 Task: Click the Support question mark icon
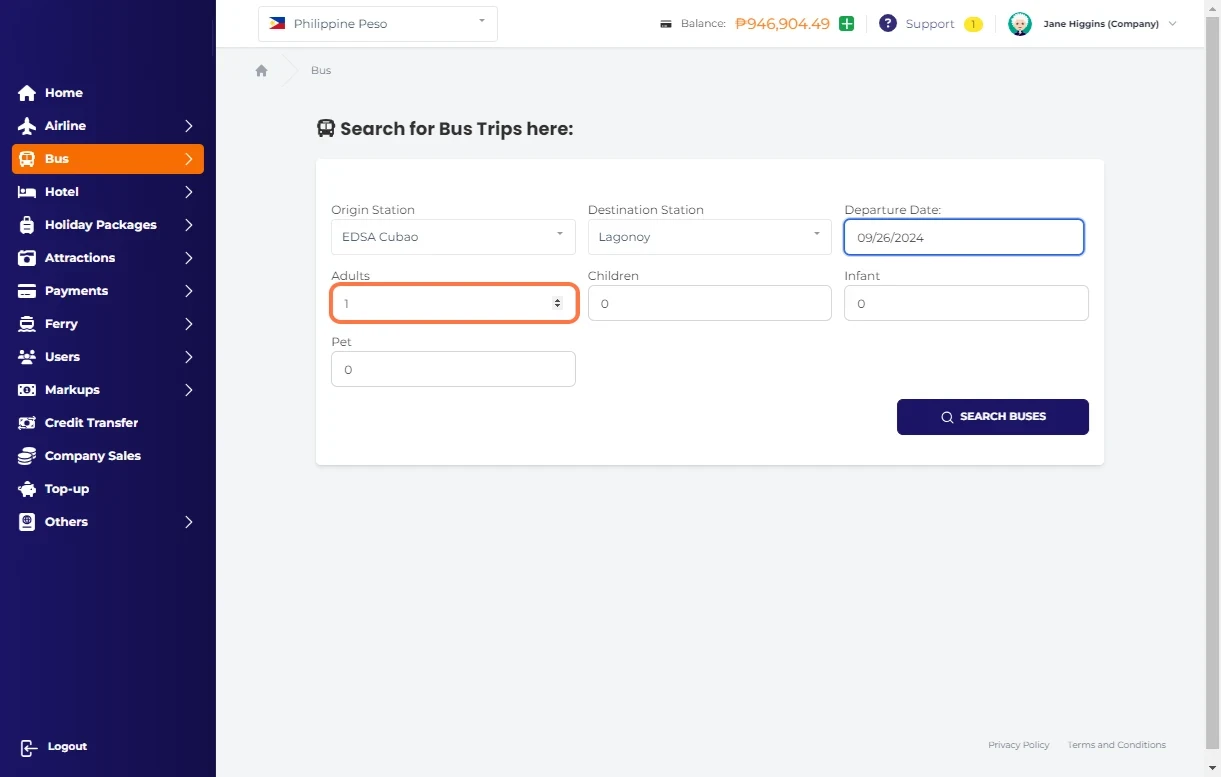pyautogui.click(x=887, y=24)
